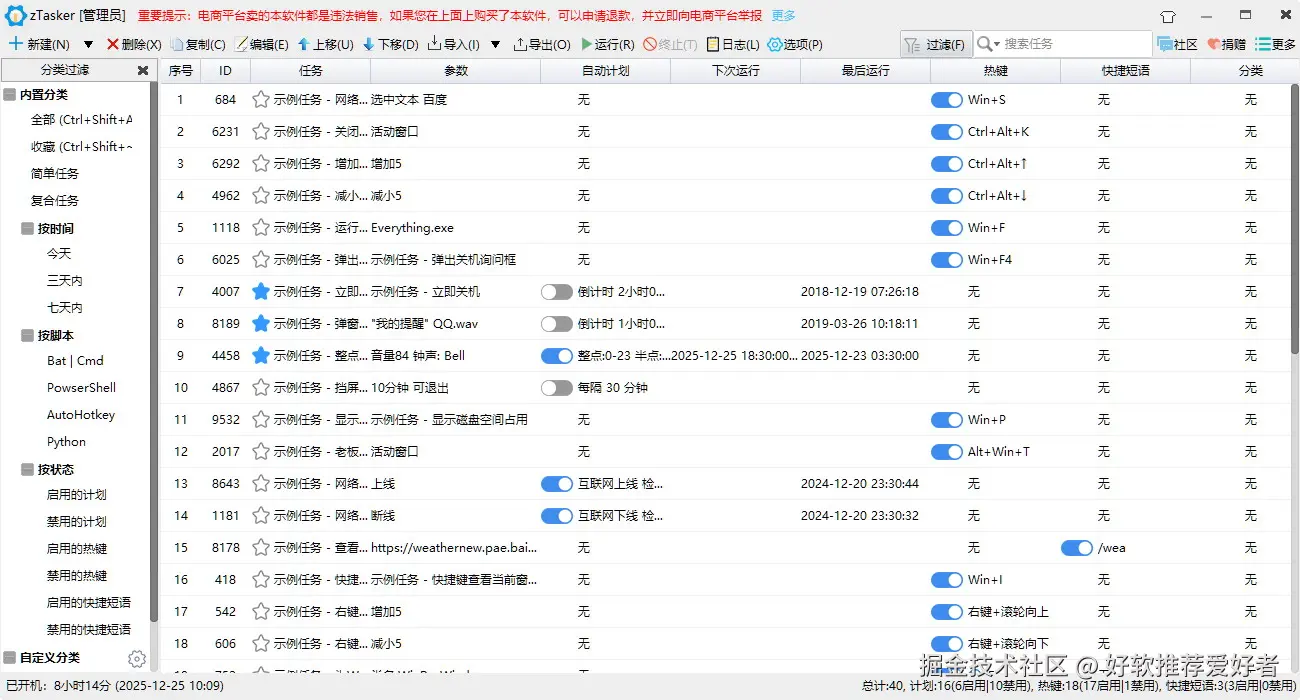1300x700 pixels.
Task: Disable the /wea quick phrase toggle
Action: click(1077, 548)
